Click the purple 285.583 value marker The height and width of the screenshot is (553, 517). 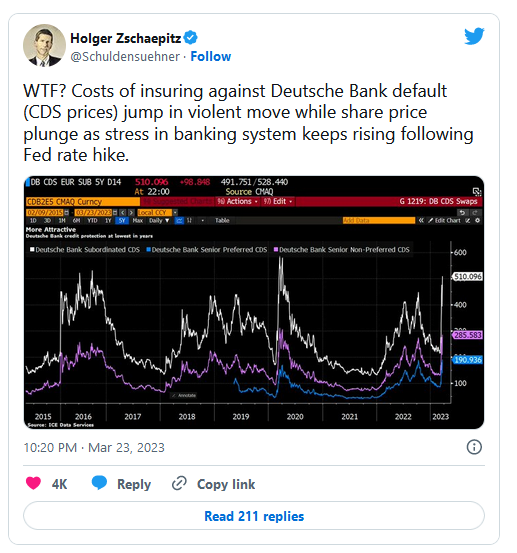468,335
